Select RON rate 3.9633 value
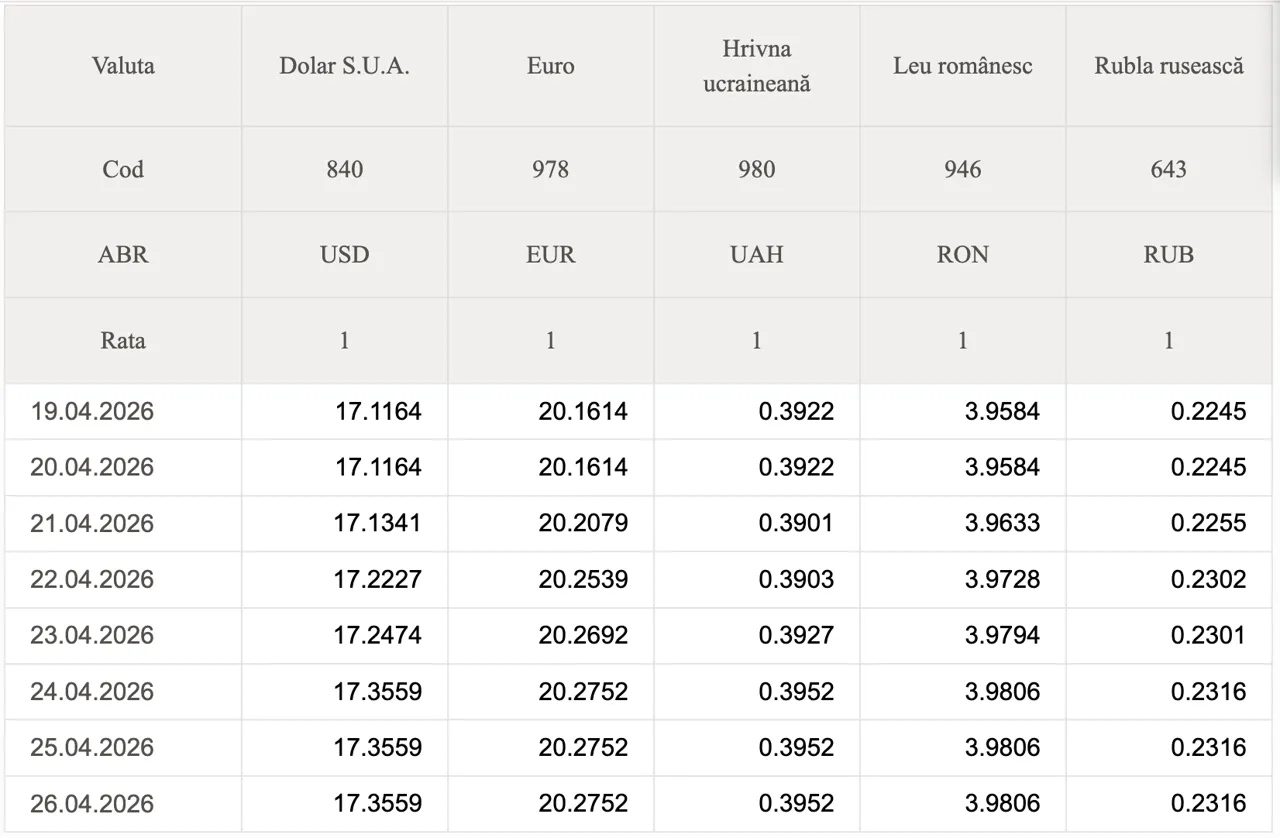1280x838 pixels. (1002, 523)
